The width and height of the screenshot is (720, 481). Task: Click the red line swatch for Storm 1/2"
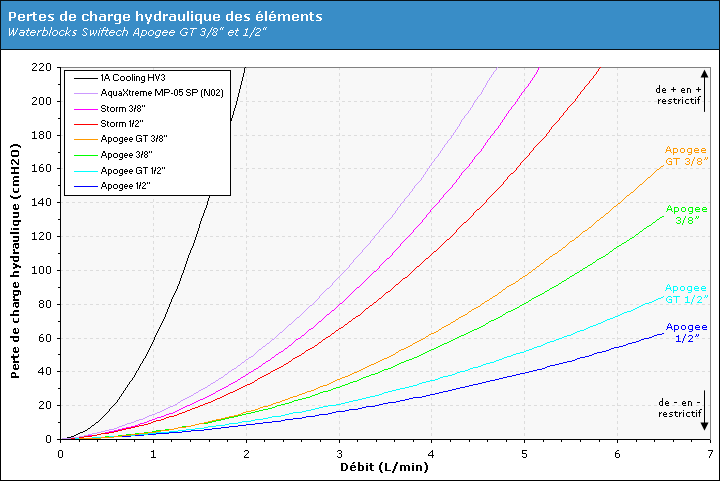click(x=86, y=124)
